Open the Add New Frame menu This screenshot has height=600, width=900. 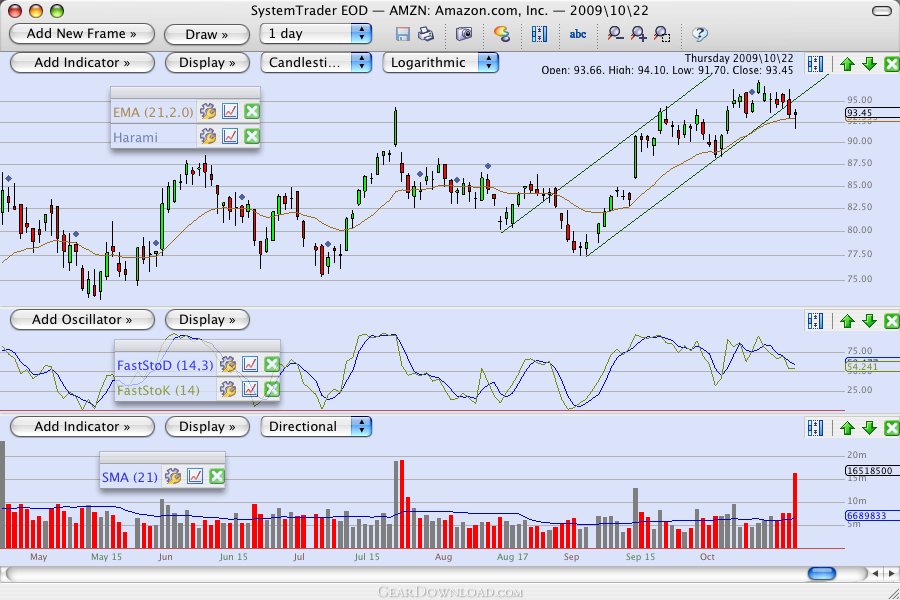[82, 34]
